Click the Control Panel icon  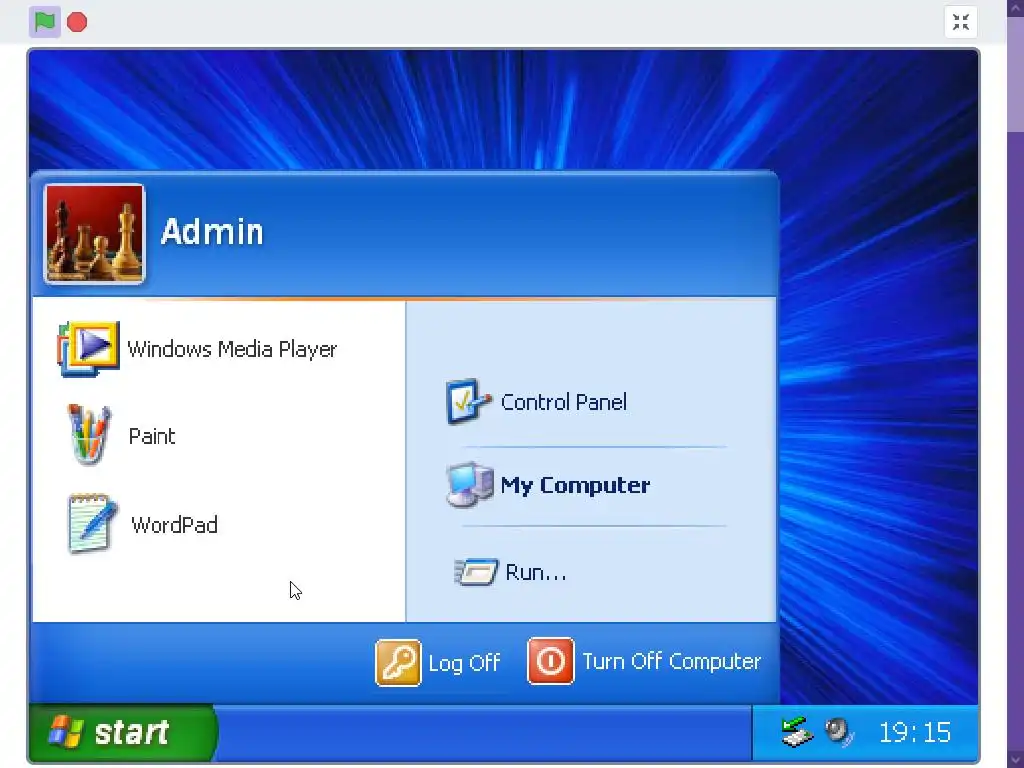point(468,402)
